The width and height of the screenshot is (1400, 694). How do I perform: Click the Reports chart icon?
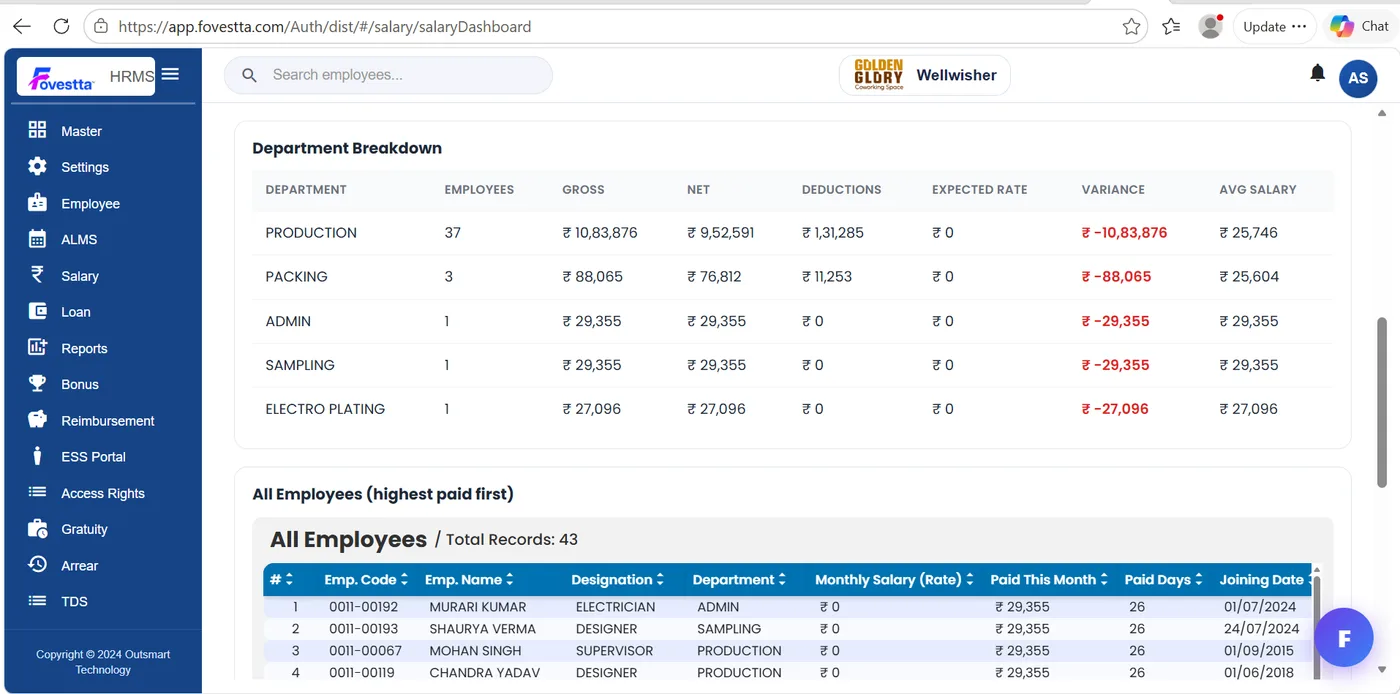pyautogui.click(x=37, y=347)
